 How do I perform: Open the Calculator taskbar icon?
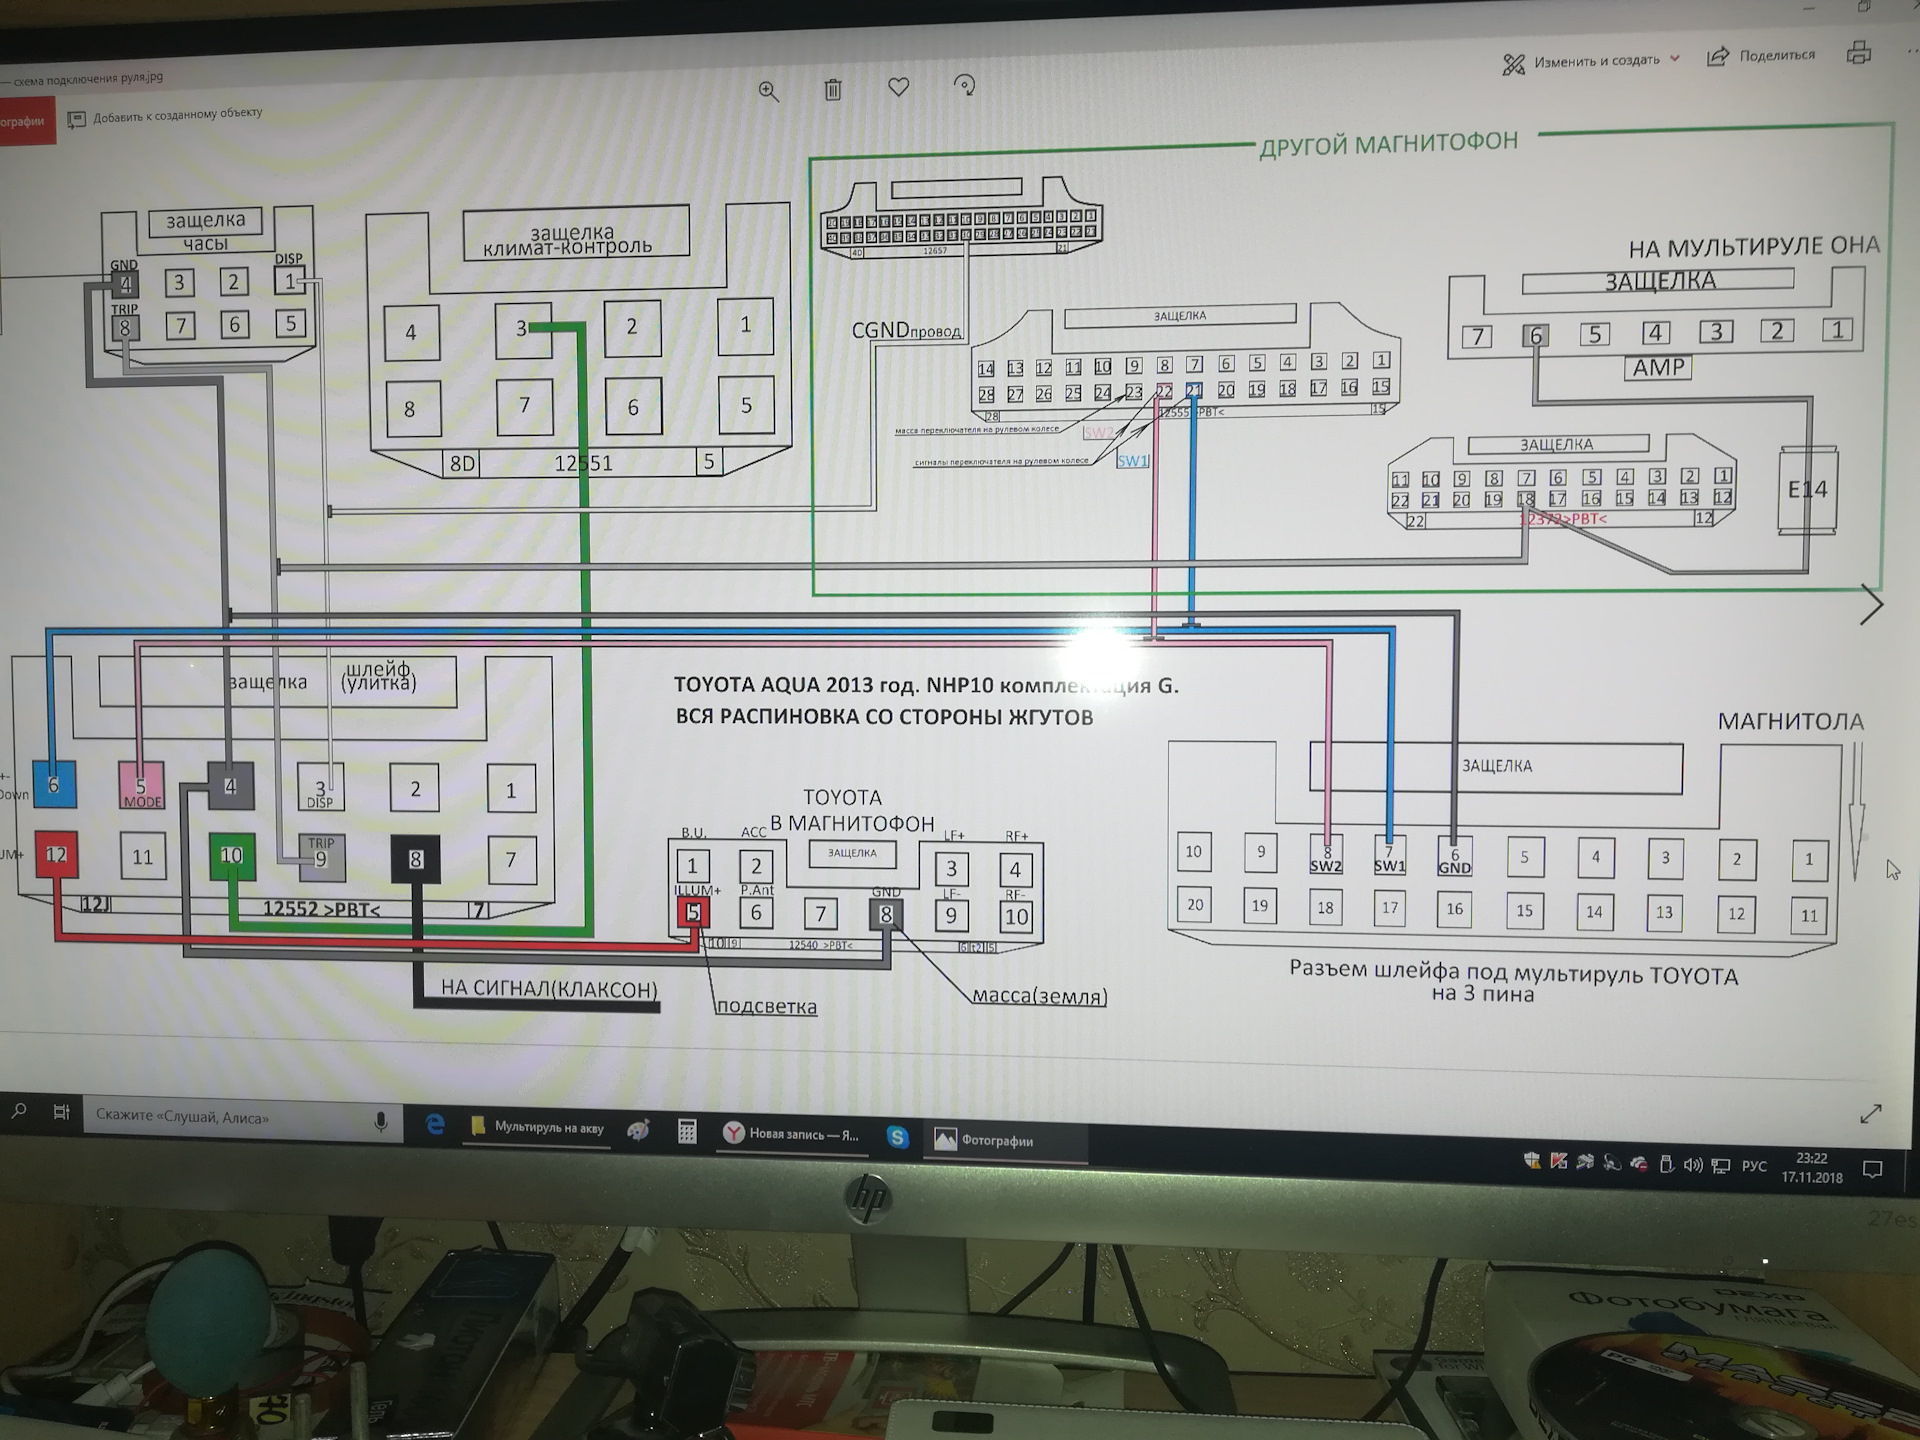[687, 1132]
